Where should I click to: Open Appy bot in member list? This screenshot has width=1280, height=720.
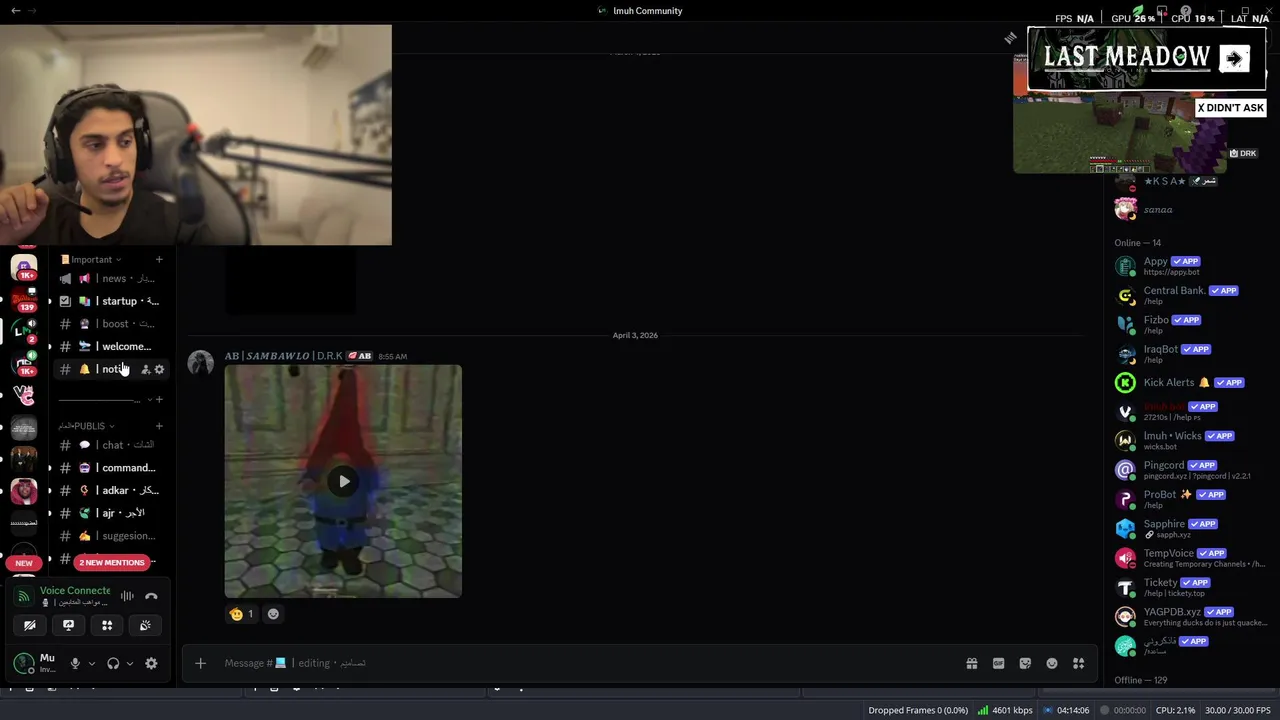[x=1190, y=266]
